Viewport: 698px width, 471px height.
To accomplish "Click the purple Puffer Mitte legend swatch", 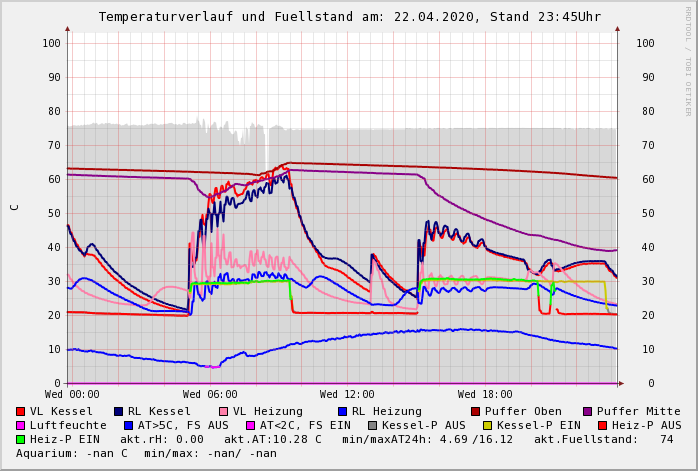I will tap(588, 411).
